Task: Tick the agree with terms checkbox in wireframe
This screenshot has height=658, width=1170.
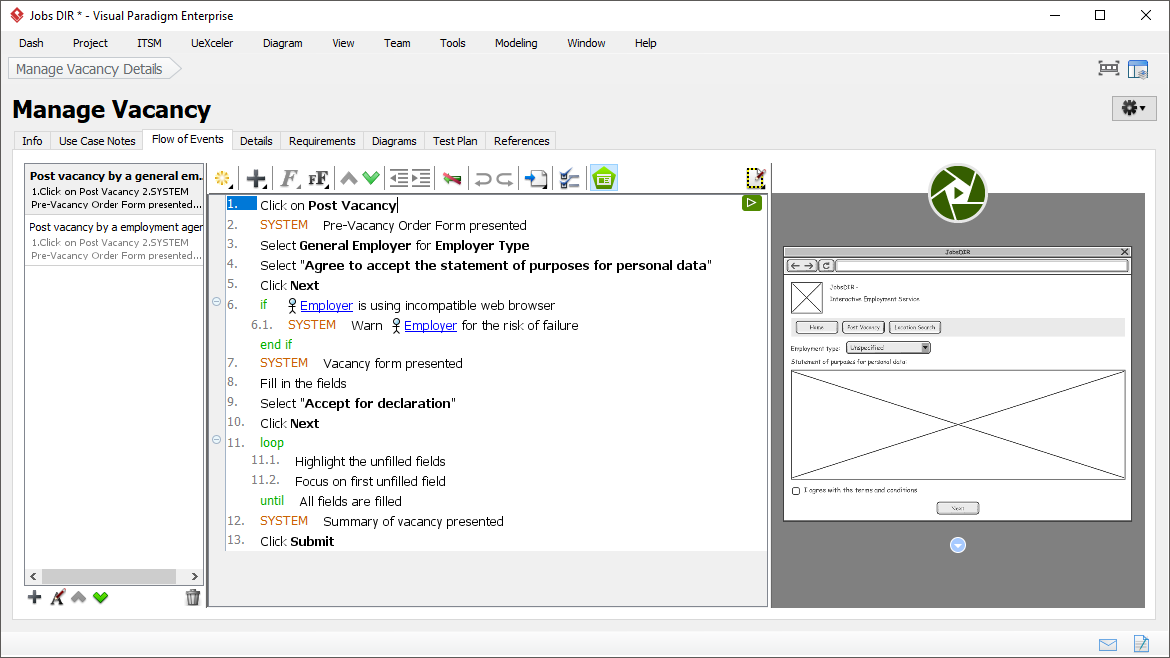Action: coord(795,491)
